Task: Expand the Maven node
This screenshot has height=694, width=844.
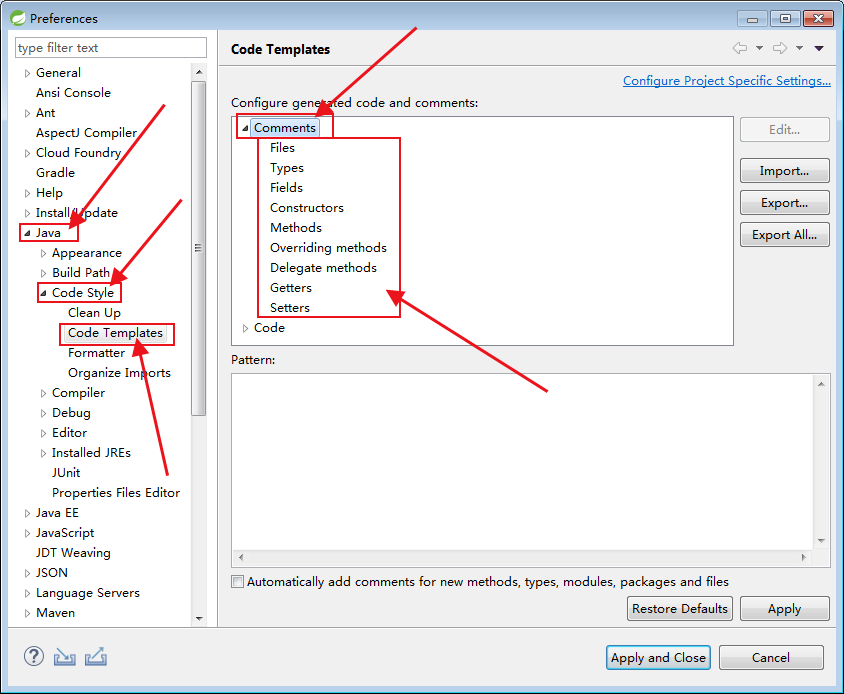Action: (x=27, y=613)
